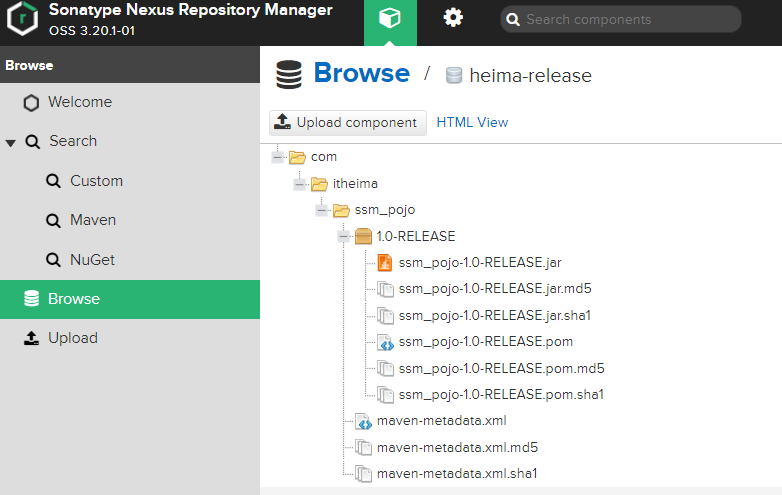Select Browse in the sidebar
Screen dimensions: 782x495
click(130, 299)
